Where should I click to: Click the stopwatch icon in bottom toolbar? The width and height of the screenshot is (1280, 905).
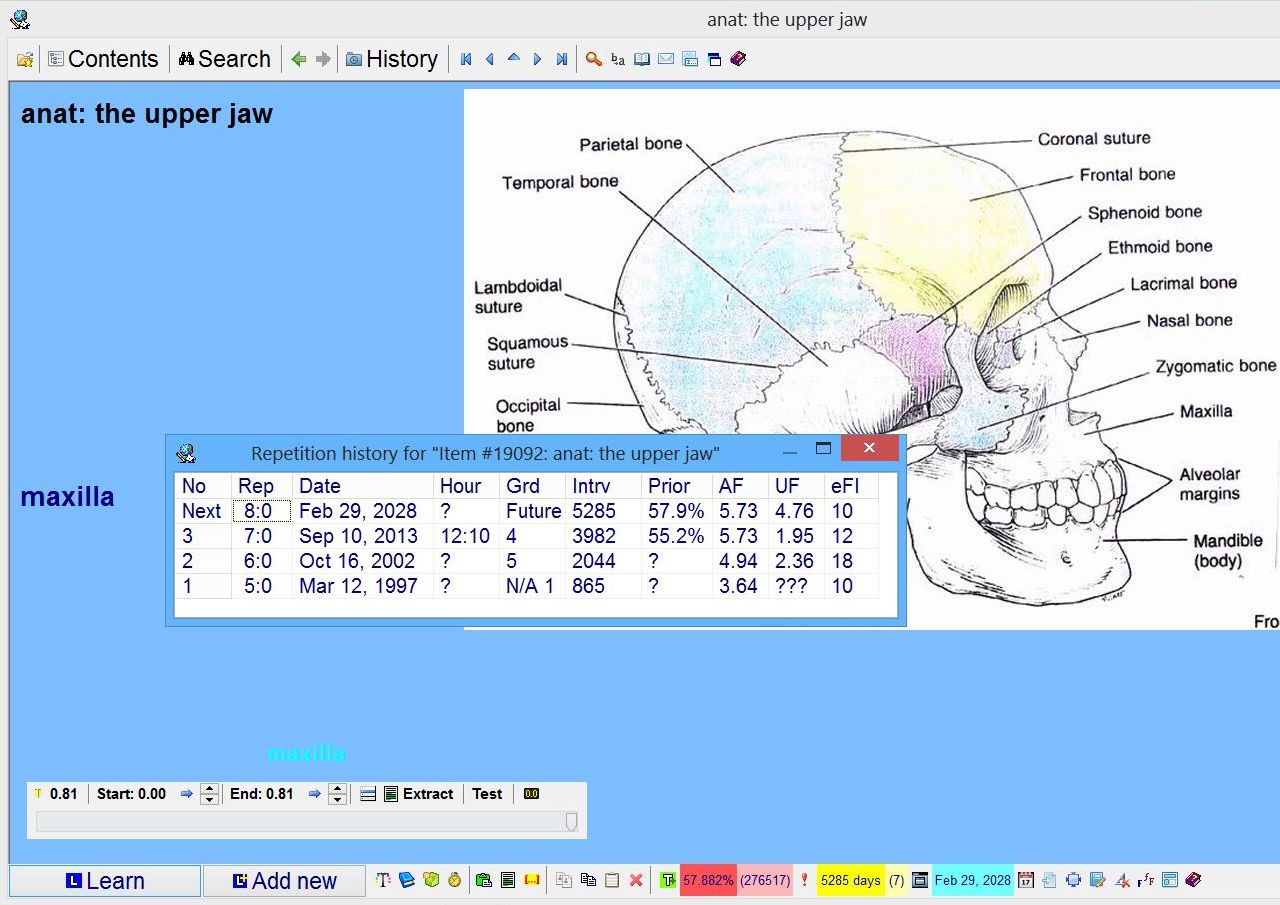[454, 881]
